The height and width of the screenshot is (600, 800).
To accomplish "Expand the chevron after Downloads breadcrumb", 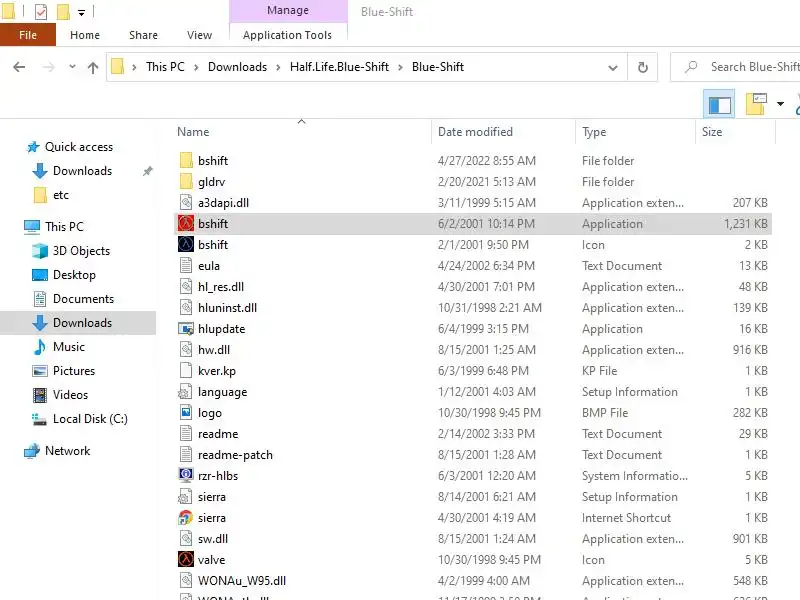I will (278, 67).
